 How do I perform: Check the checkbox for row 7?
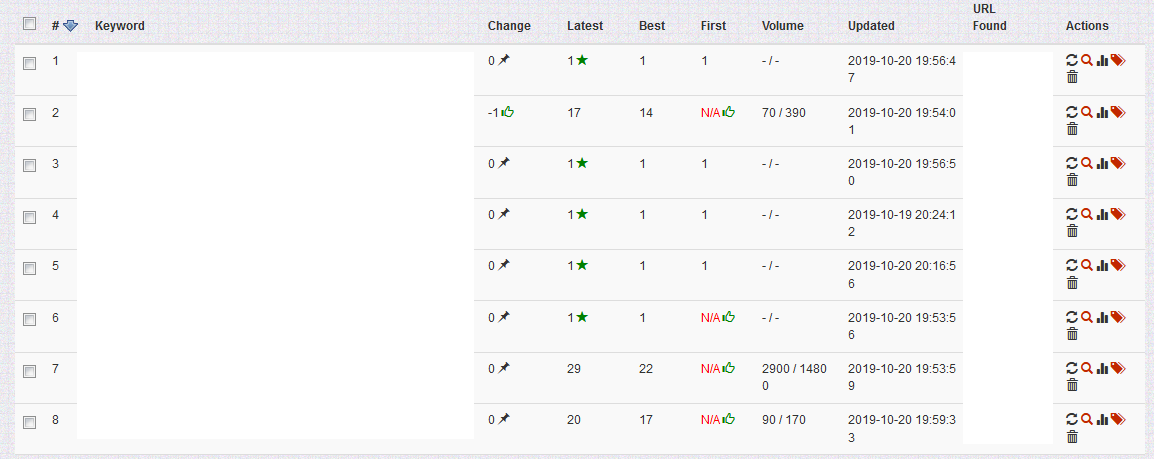(29, 371)
